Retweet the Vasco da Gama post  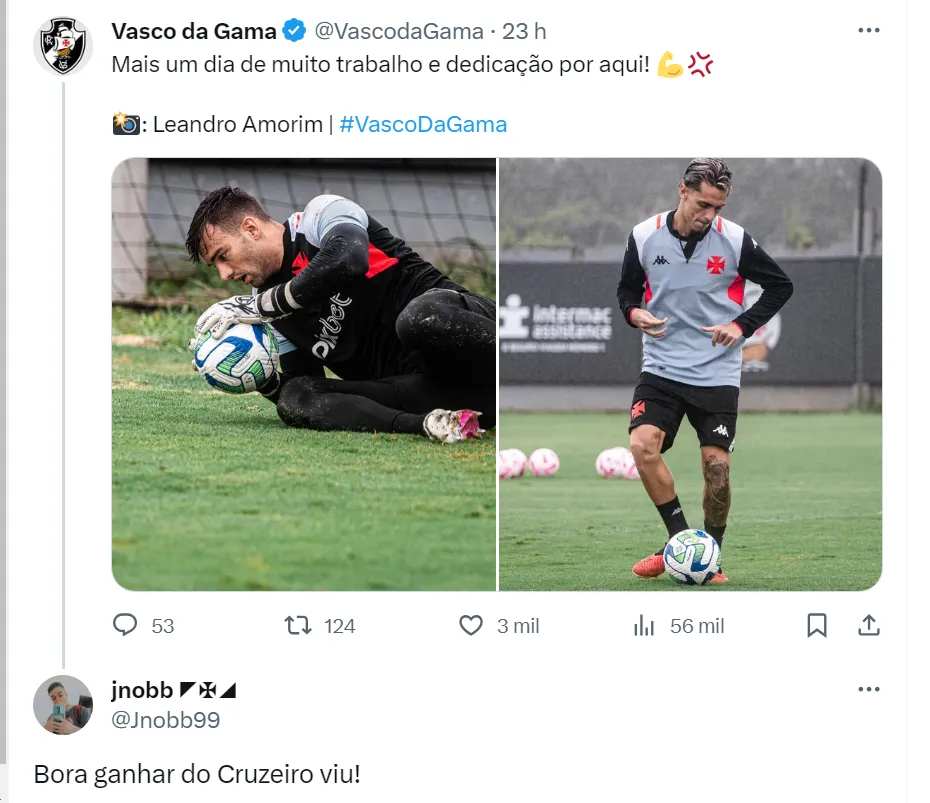click(319, 626)
